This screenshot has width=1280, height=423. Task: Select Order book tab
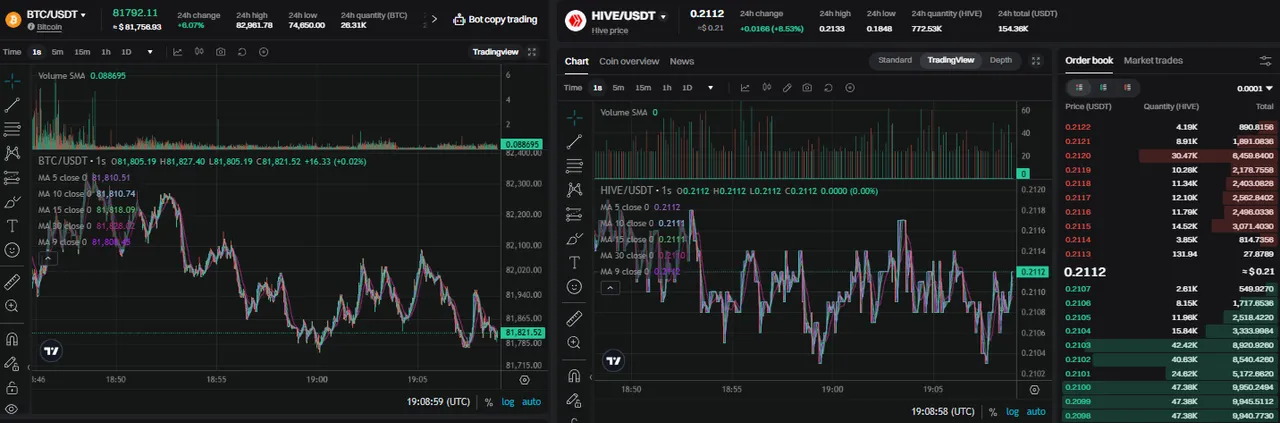[1089, 61]
